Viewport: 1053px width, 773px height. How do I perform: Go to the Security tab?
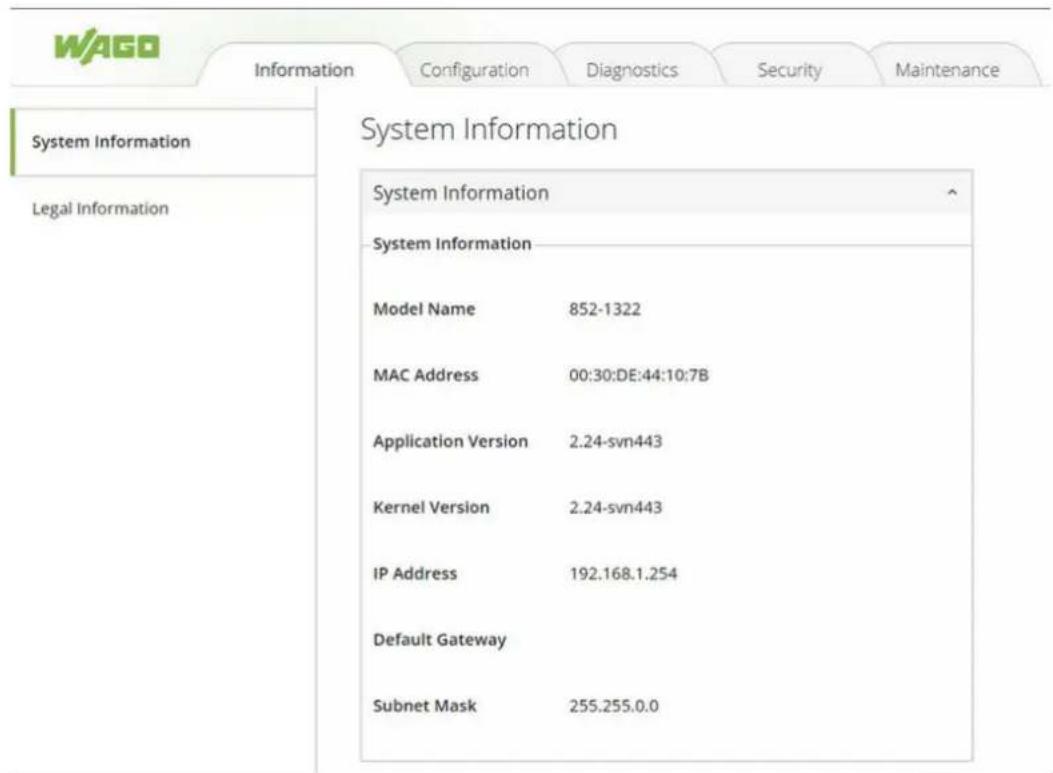click(x=789, y=70)
